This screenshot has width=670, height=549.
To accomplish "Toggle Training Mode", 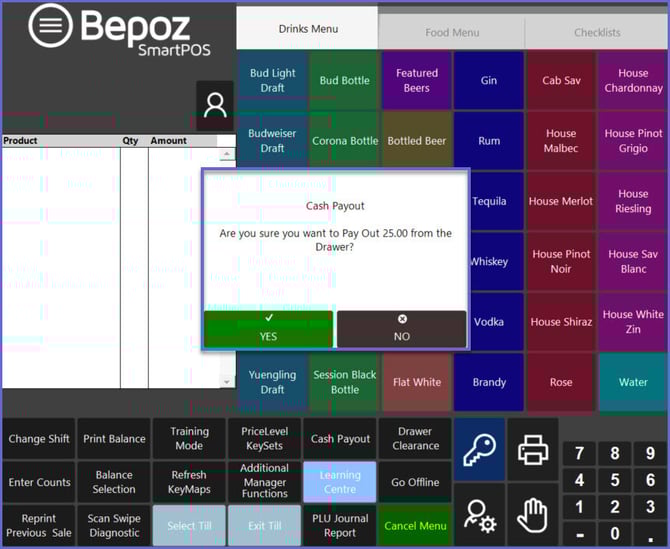I will pyautogui.click(x=189, y=439).
